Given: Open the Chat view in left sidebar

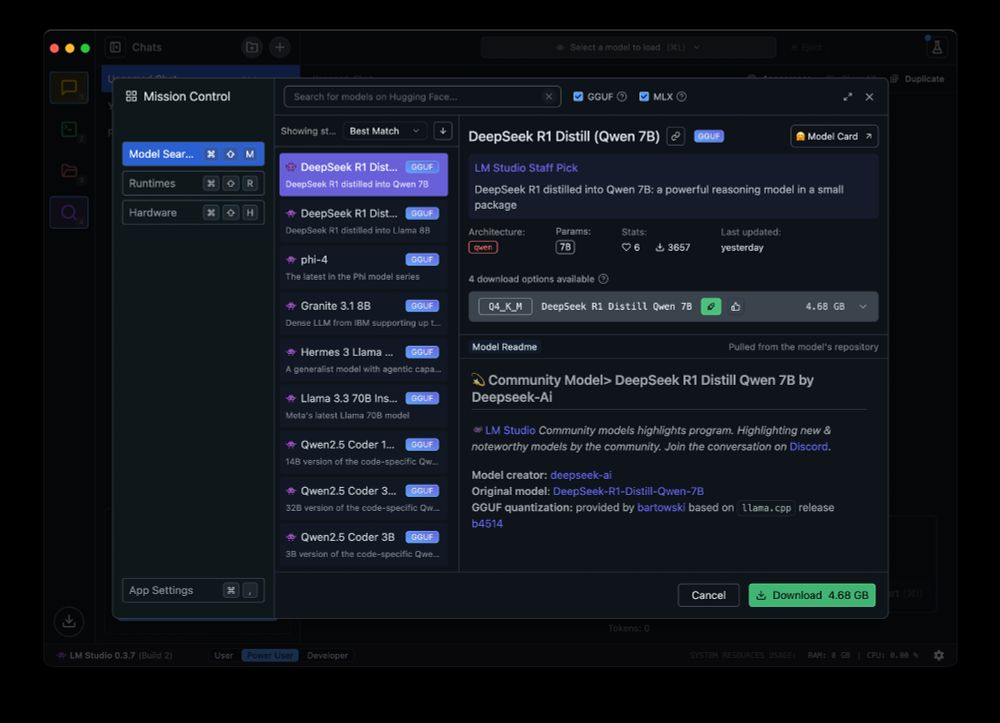Looking at the screenshot, I should click(x=69, y=87).
